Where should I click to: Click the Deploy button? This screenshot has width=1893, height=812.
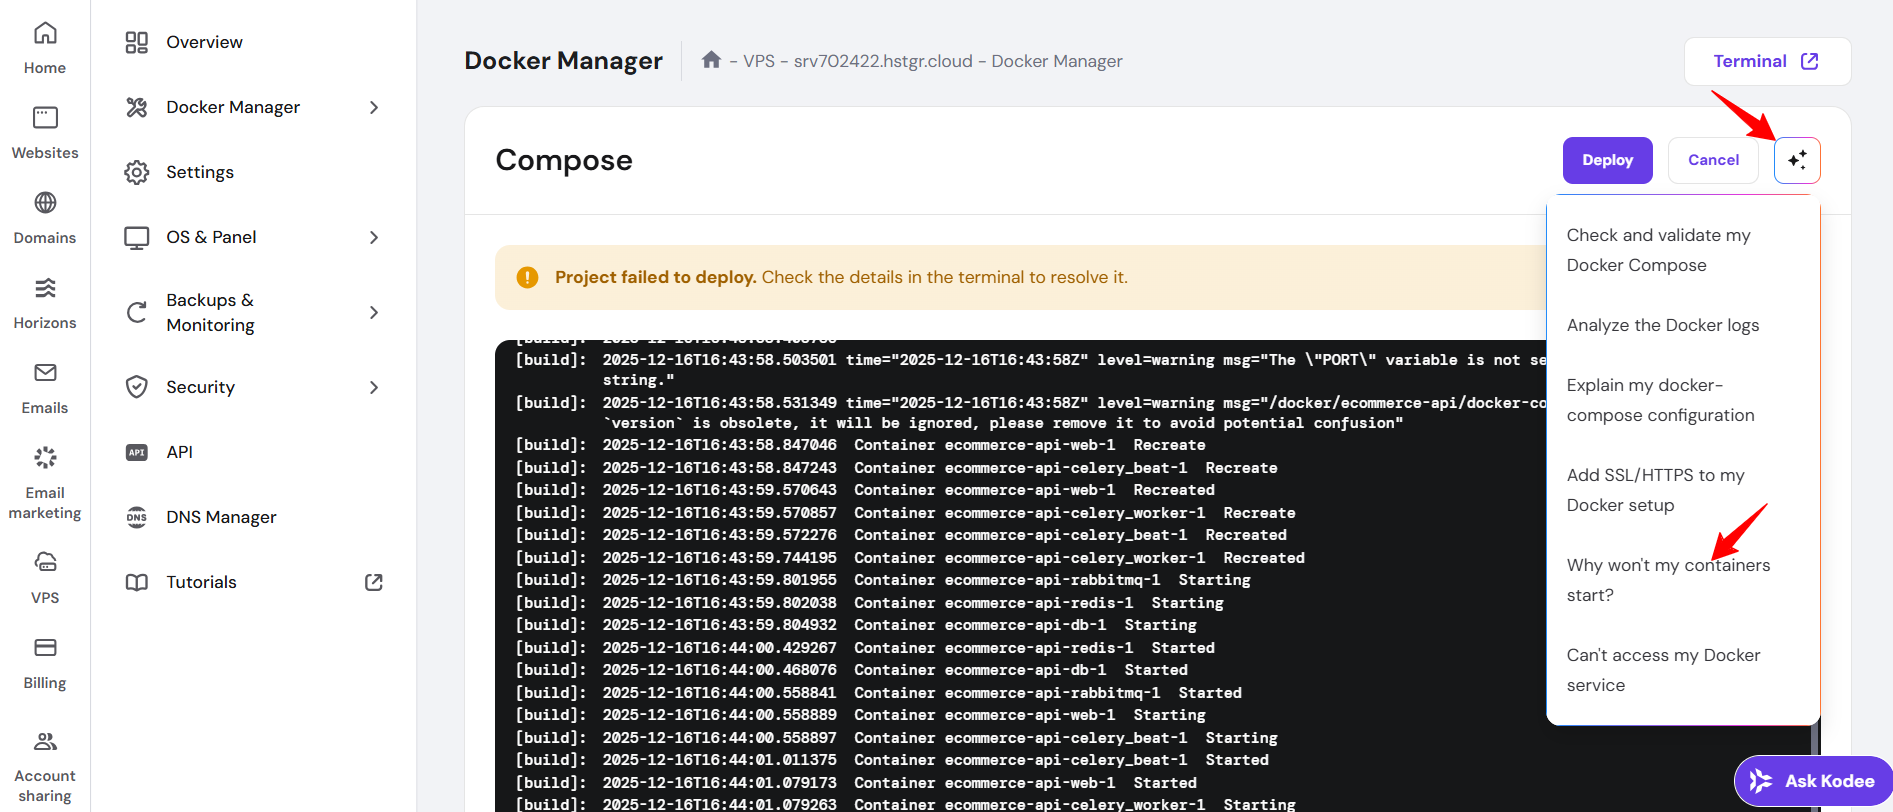1607,160
